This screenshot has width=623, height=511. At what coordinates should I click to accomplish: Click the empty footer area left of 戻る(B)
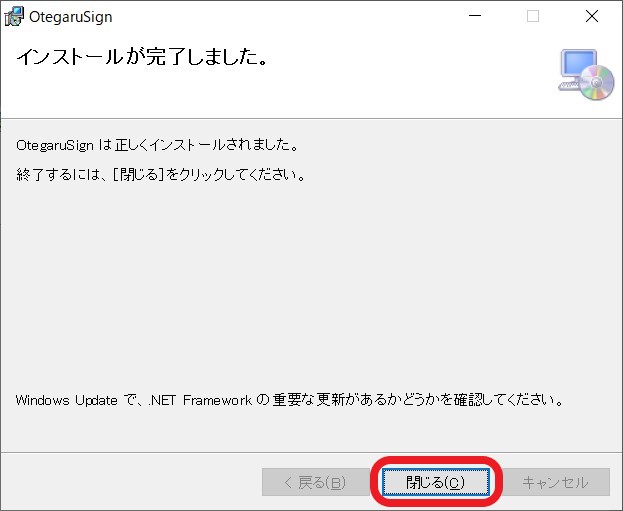[x=130, y=482]
